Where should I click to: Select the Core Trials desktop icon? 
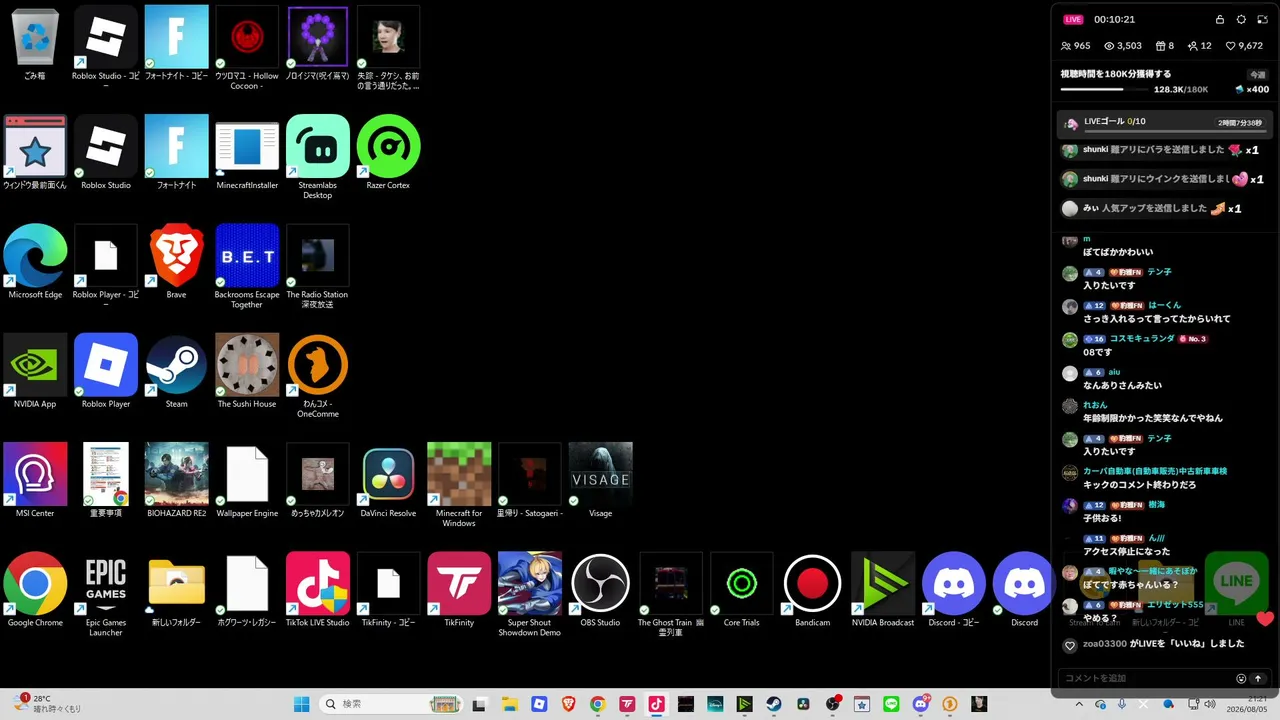[741, 590]
